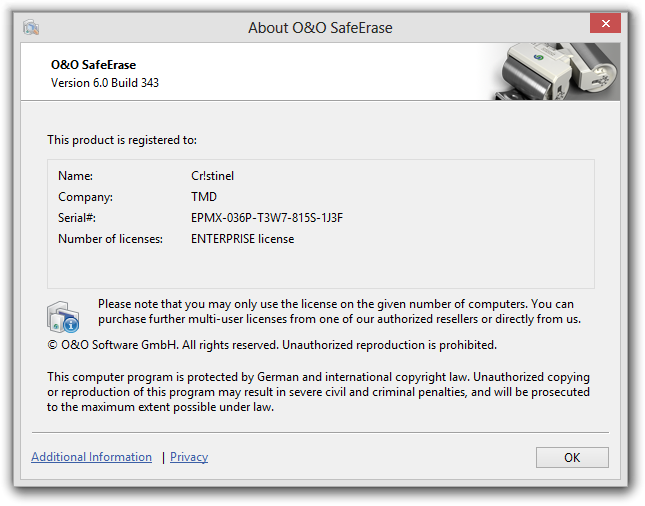Click the 'Name:' label
The image size is (645, 506).
75,176
